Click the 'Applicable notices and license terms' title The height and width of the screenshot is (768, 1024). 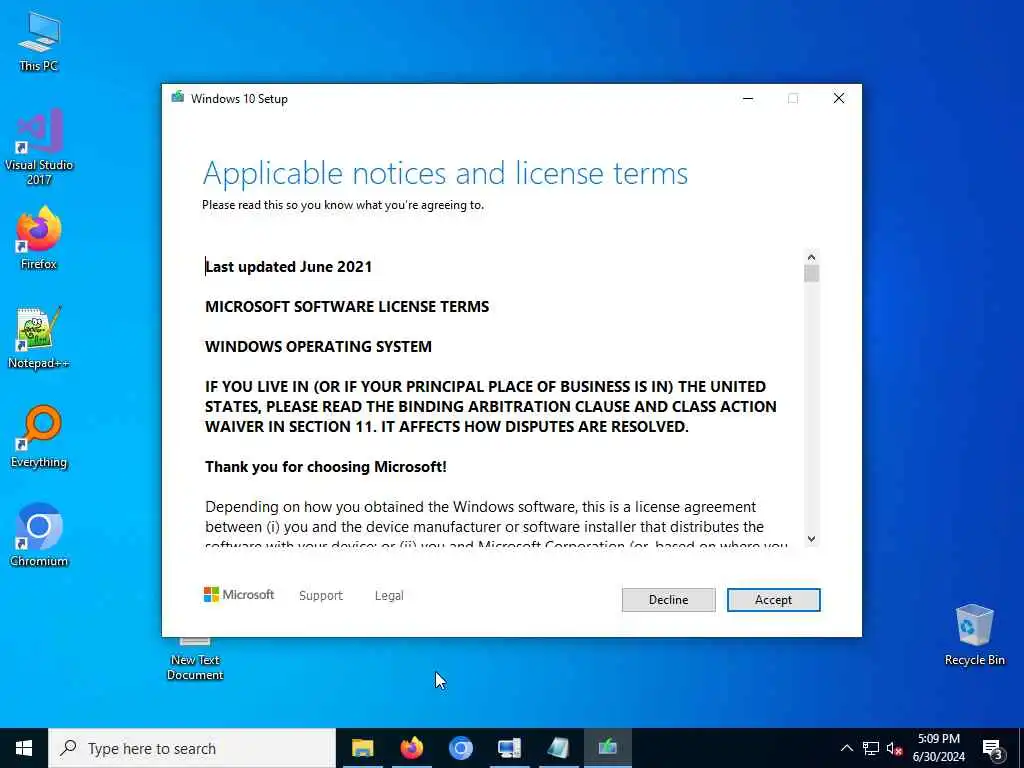coord(445,173)
